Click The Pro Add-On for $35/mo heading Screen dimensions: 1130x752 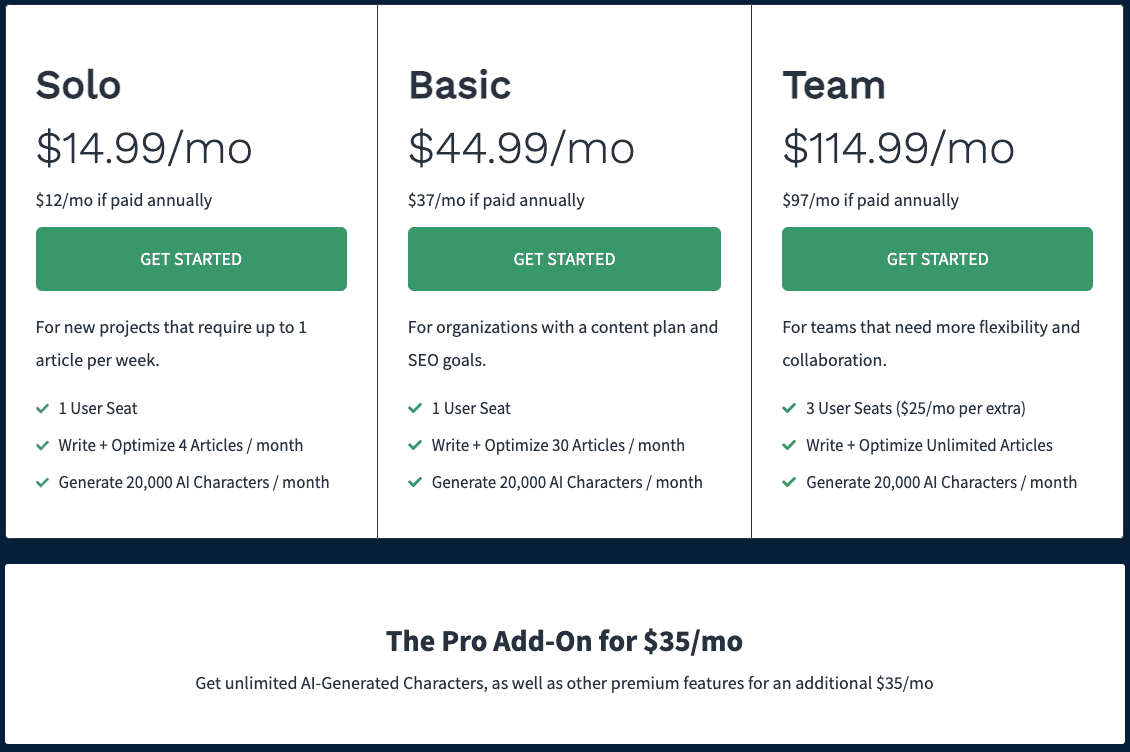click(x=564, y=641)
